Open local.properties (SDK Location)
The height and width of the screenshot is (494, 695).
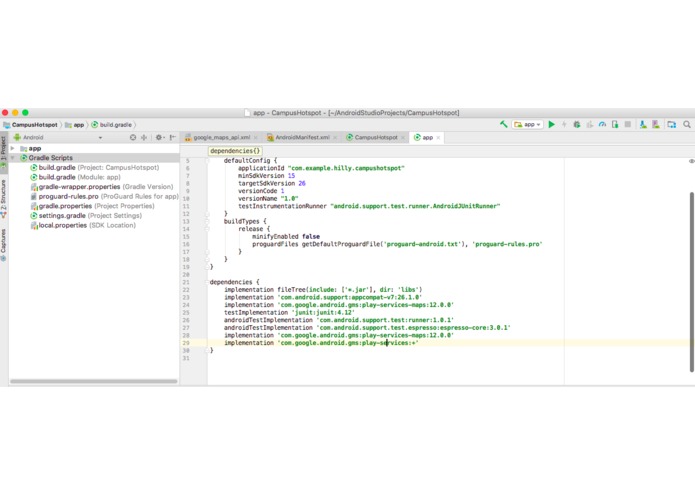point(82,226)
